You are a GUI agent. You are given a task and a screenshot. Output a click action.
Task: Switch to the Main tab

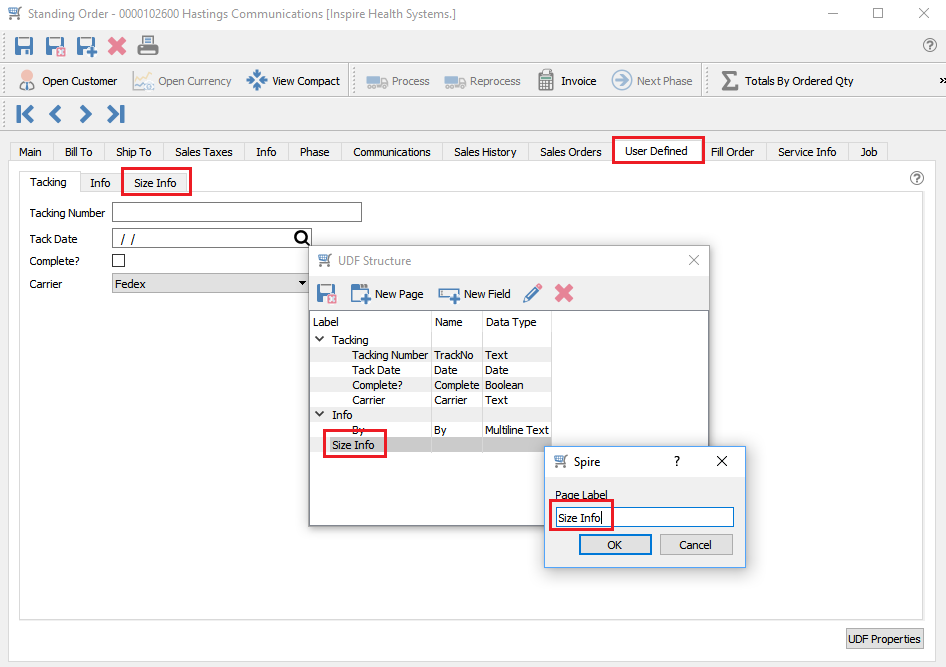(30, 152)
